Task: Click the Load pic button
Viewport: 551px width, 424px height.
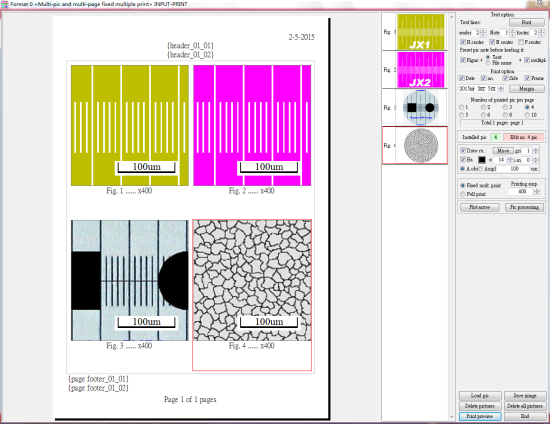Action: pyautogui.click(x=480, y=396)
